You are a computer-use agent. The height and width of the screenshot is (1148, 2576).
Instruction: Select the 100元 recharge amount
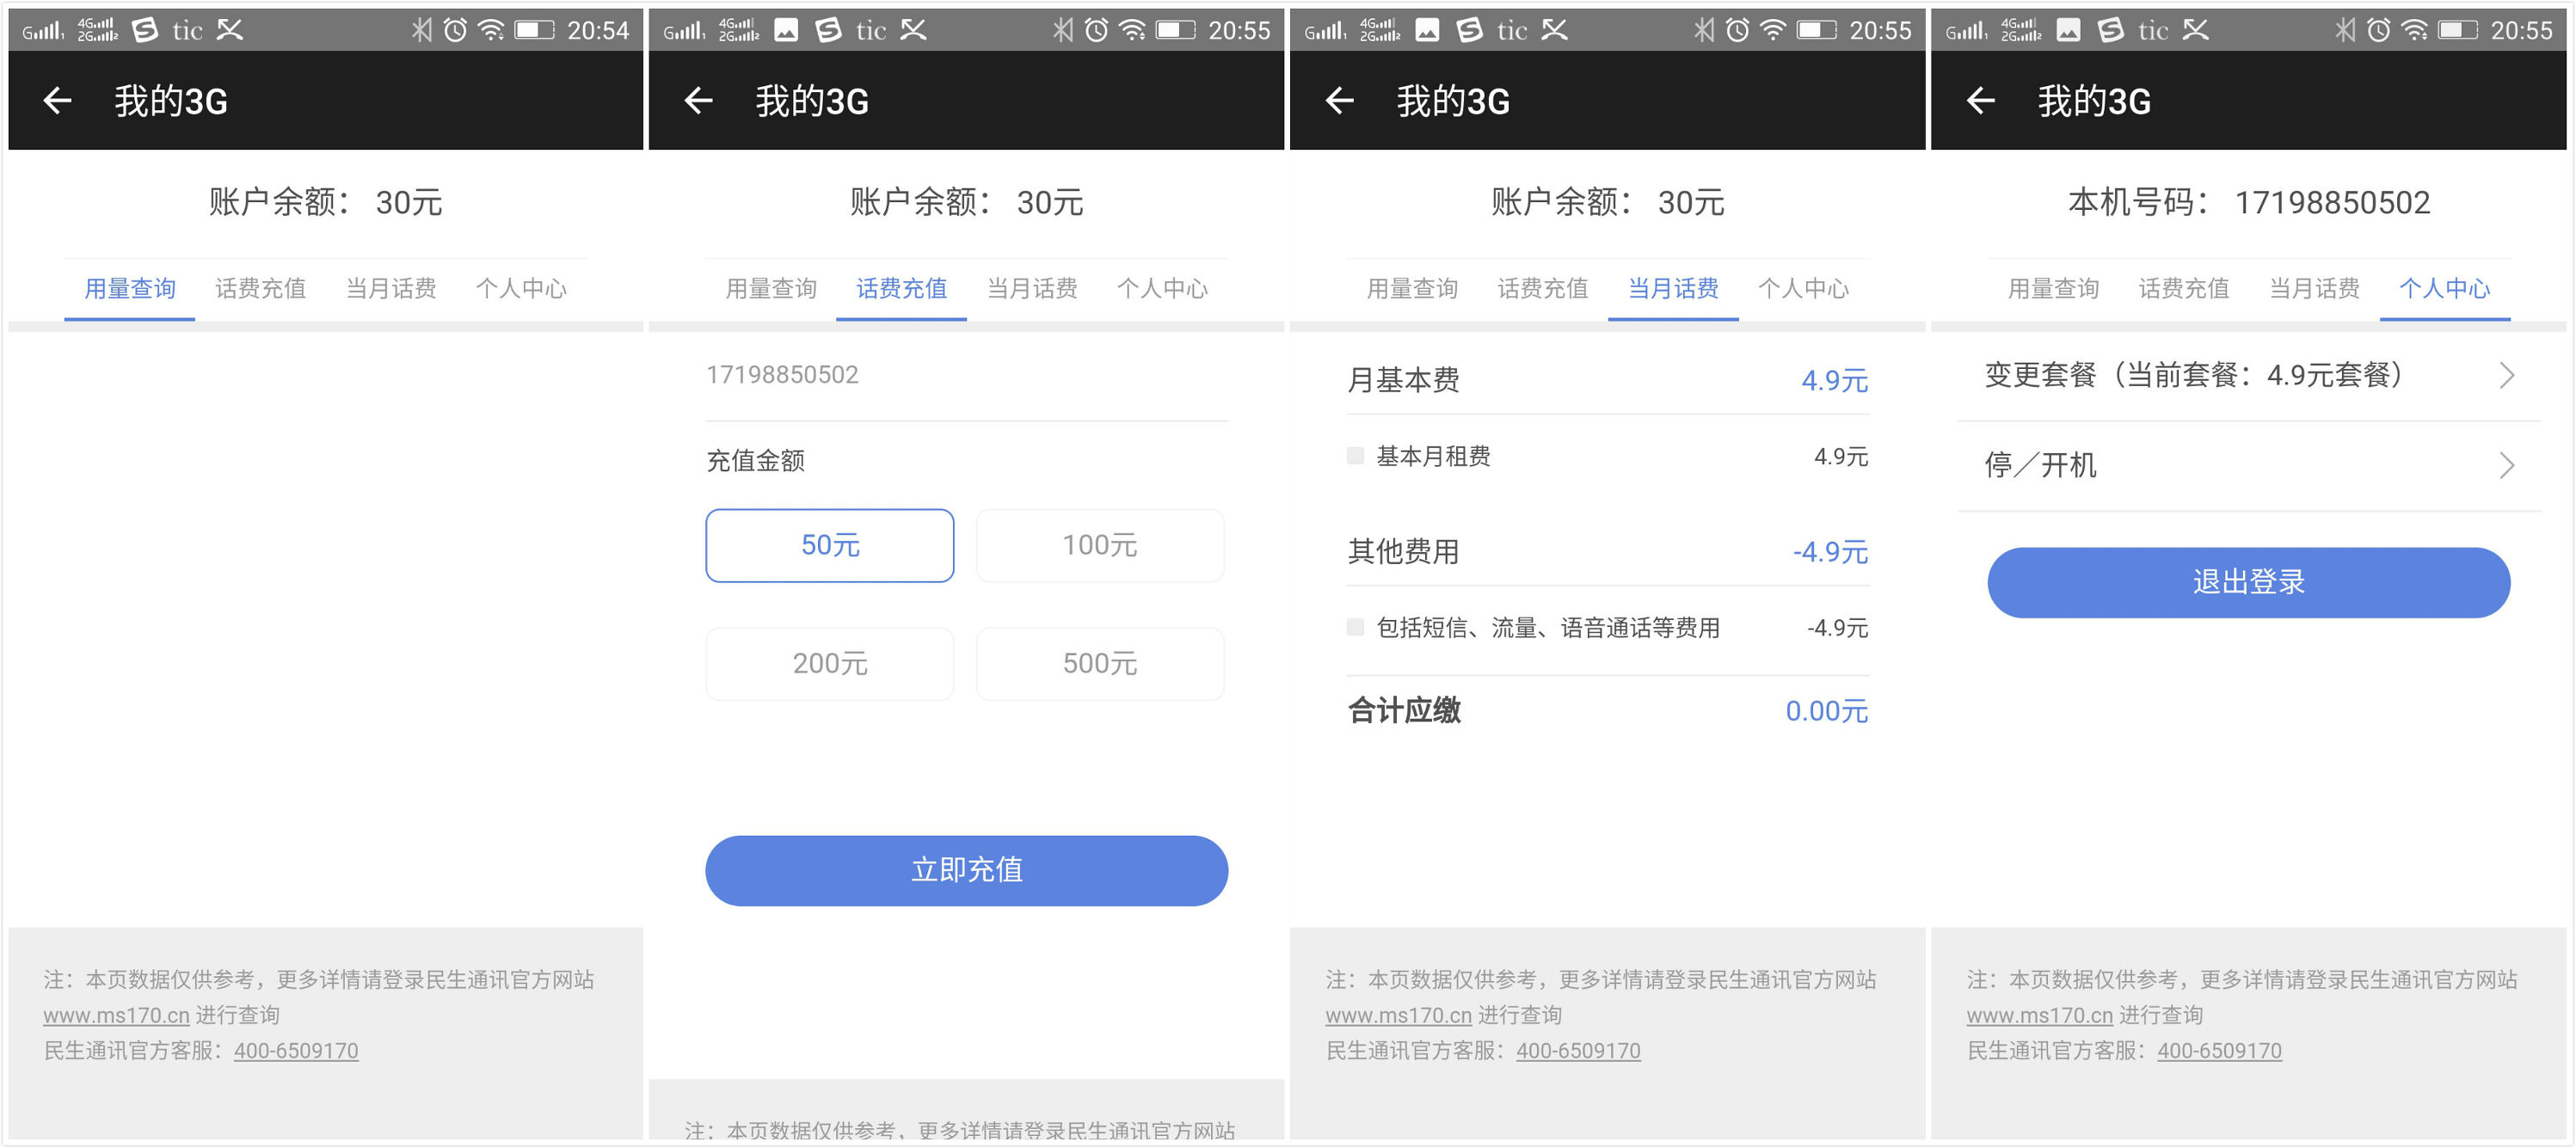coord(1100,545)
